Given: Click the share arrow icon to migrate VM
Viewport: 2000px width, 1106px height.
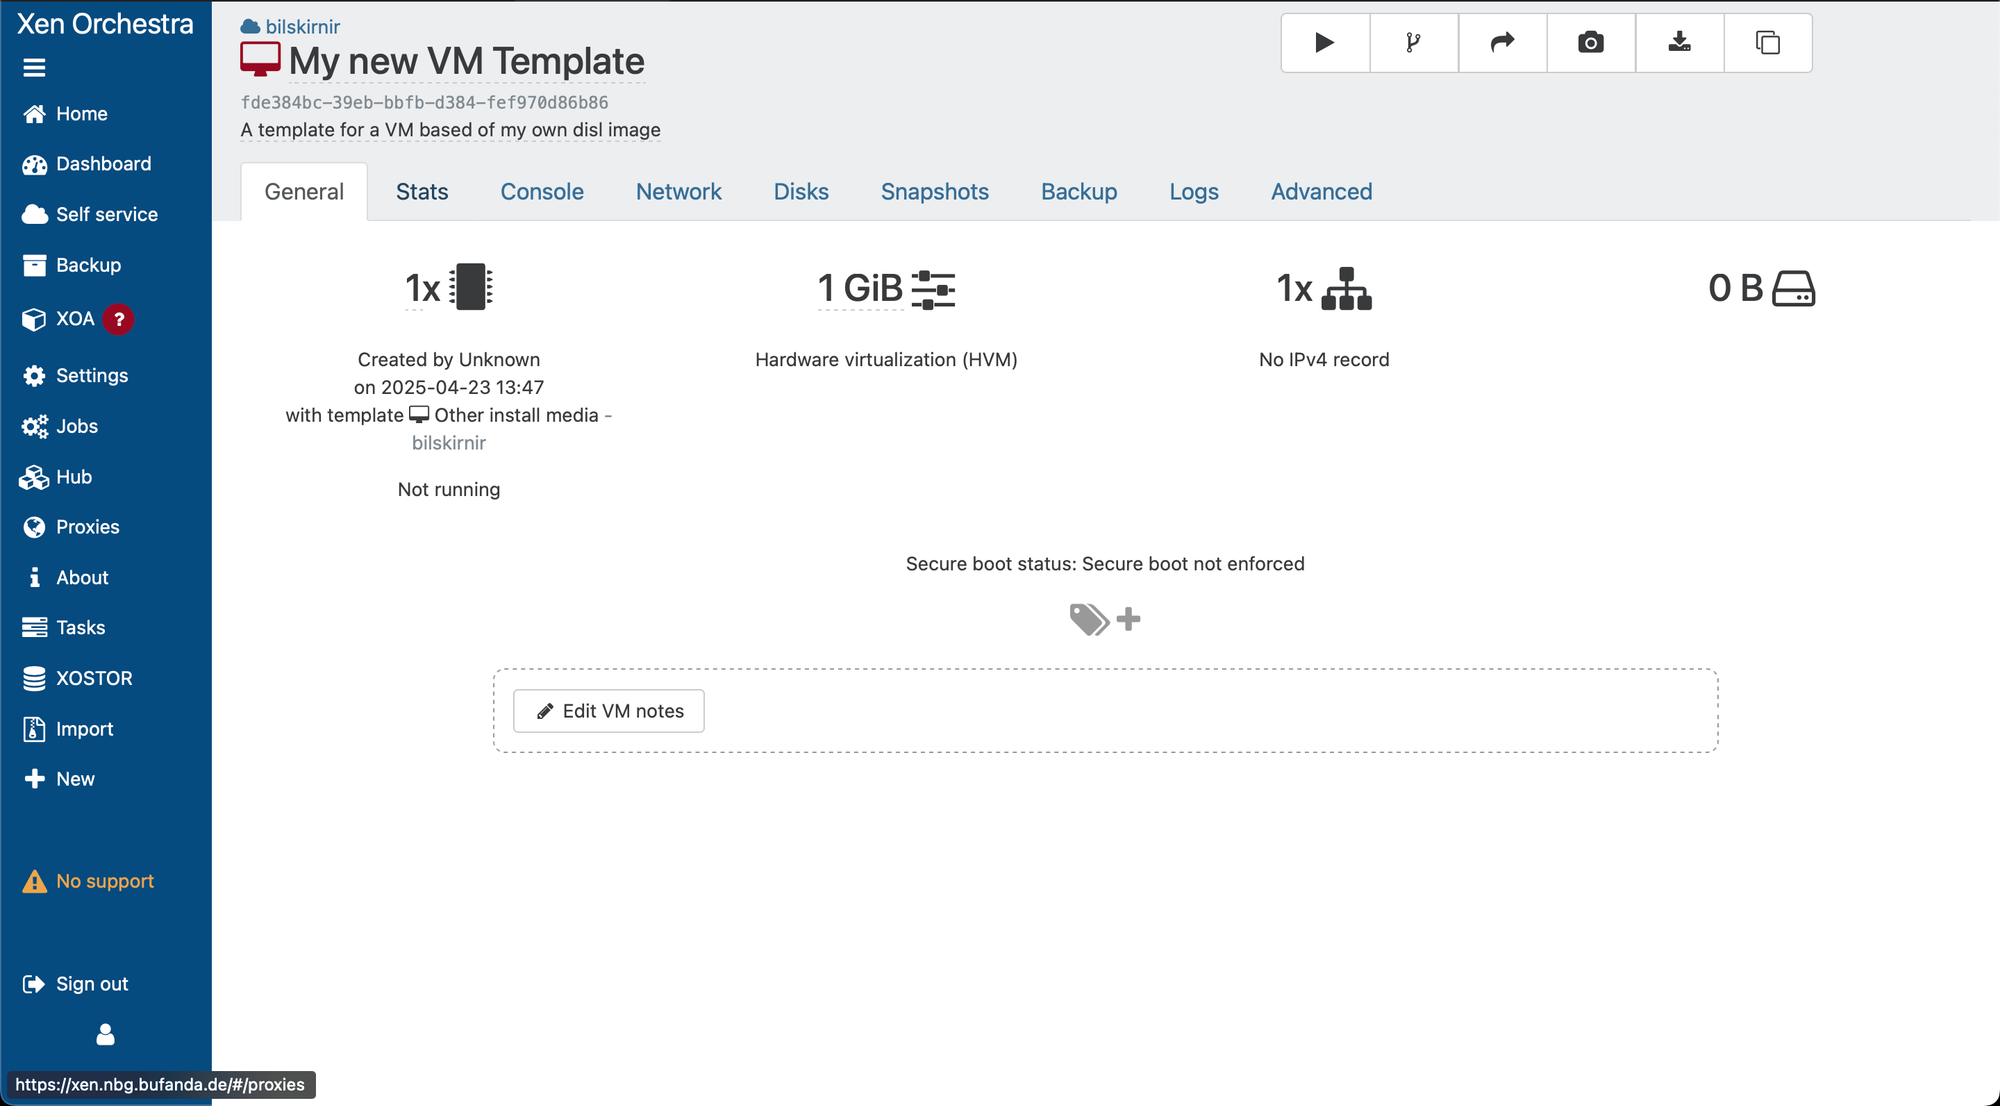Looking at the screenshot, I should pos(1502,43).
